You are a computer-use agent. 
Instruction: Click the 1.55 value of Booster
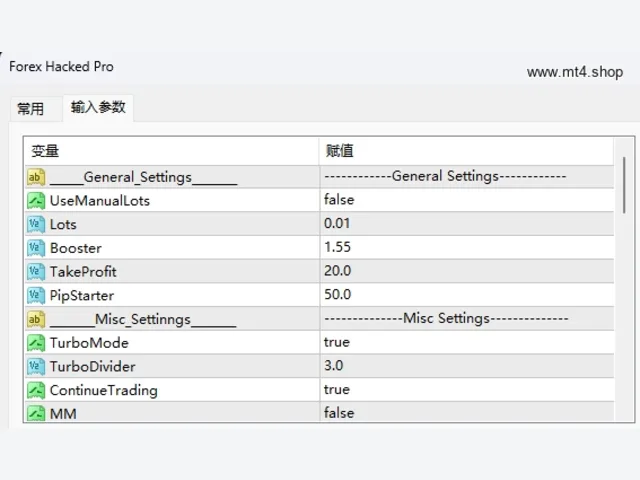click(337, 247)
